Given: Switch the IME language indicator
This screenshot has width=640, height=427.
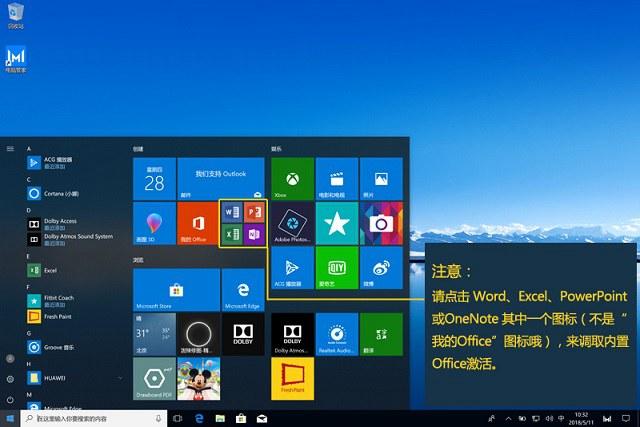Looking at the screenshot, I should click(x=561, y=418).
